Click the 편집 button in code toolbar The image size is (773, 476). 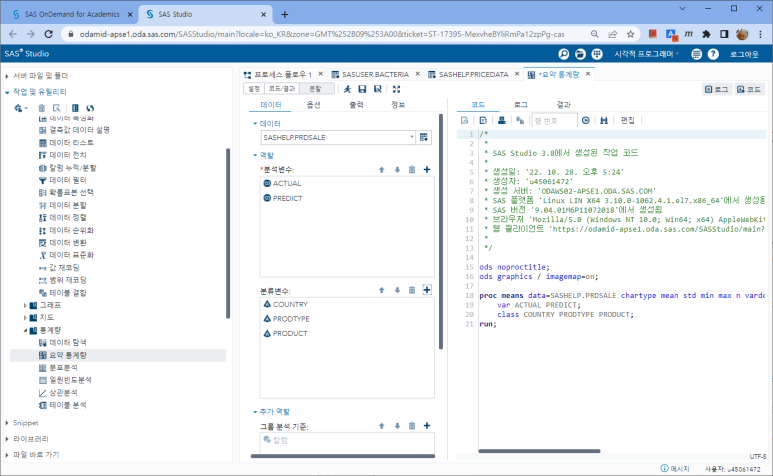[x=628, y=120]
